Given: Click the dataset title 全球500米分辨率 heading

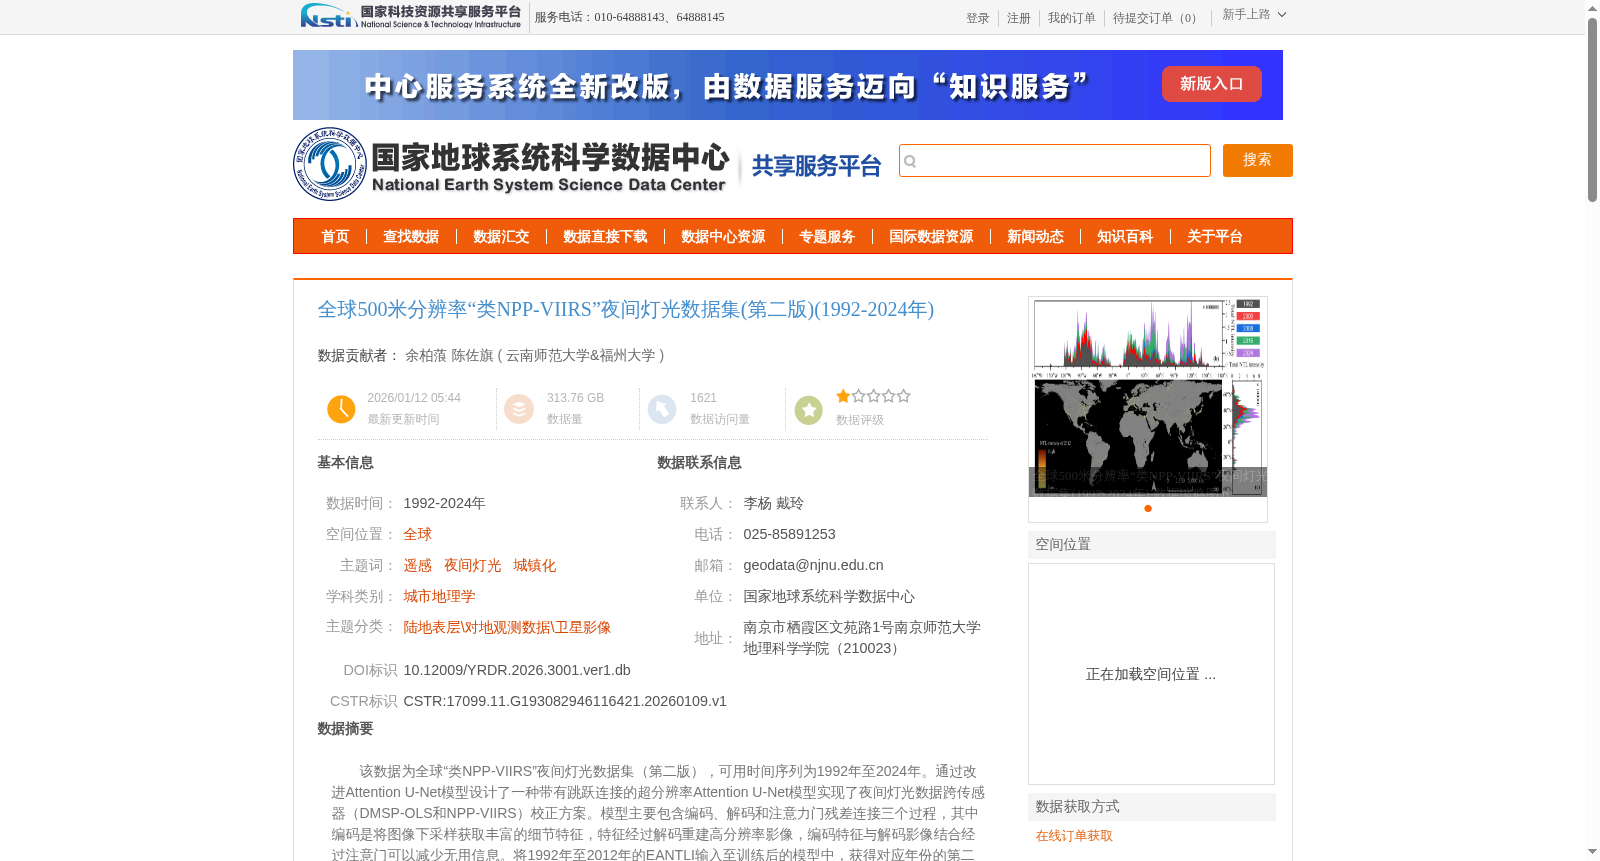Looking at the screenshot, I should 626,310.
